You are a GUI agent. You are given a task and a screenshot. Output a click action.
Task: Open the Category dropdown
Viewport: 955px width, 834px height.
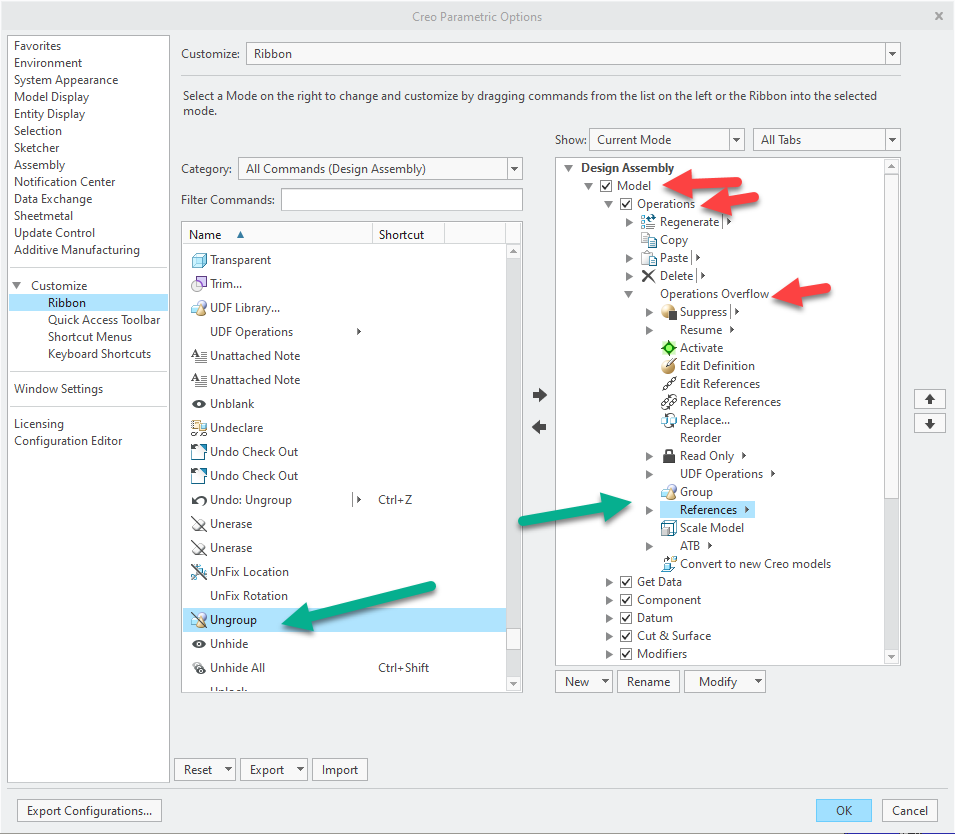tap(515, 169)
